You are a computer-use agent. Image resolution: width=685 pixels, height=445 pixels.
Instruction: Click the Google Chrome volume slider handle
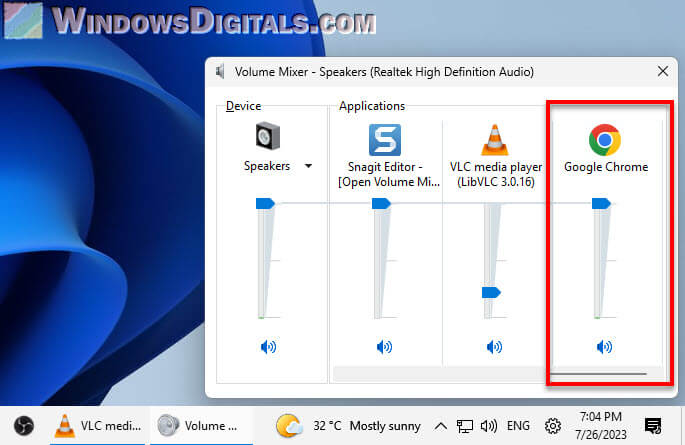pyautogui.click(x=601, y=204)
